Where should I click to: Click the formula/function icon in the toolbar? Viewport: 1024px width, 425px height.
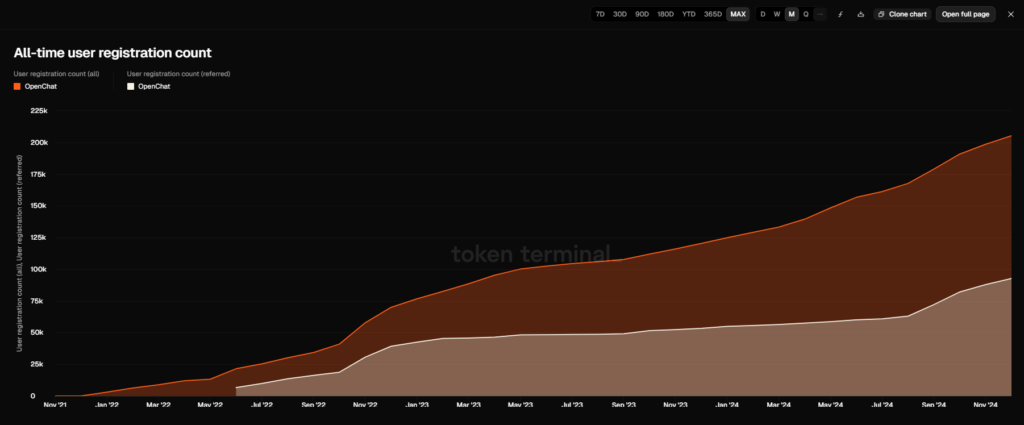click(x=840, y=14)
